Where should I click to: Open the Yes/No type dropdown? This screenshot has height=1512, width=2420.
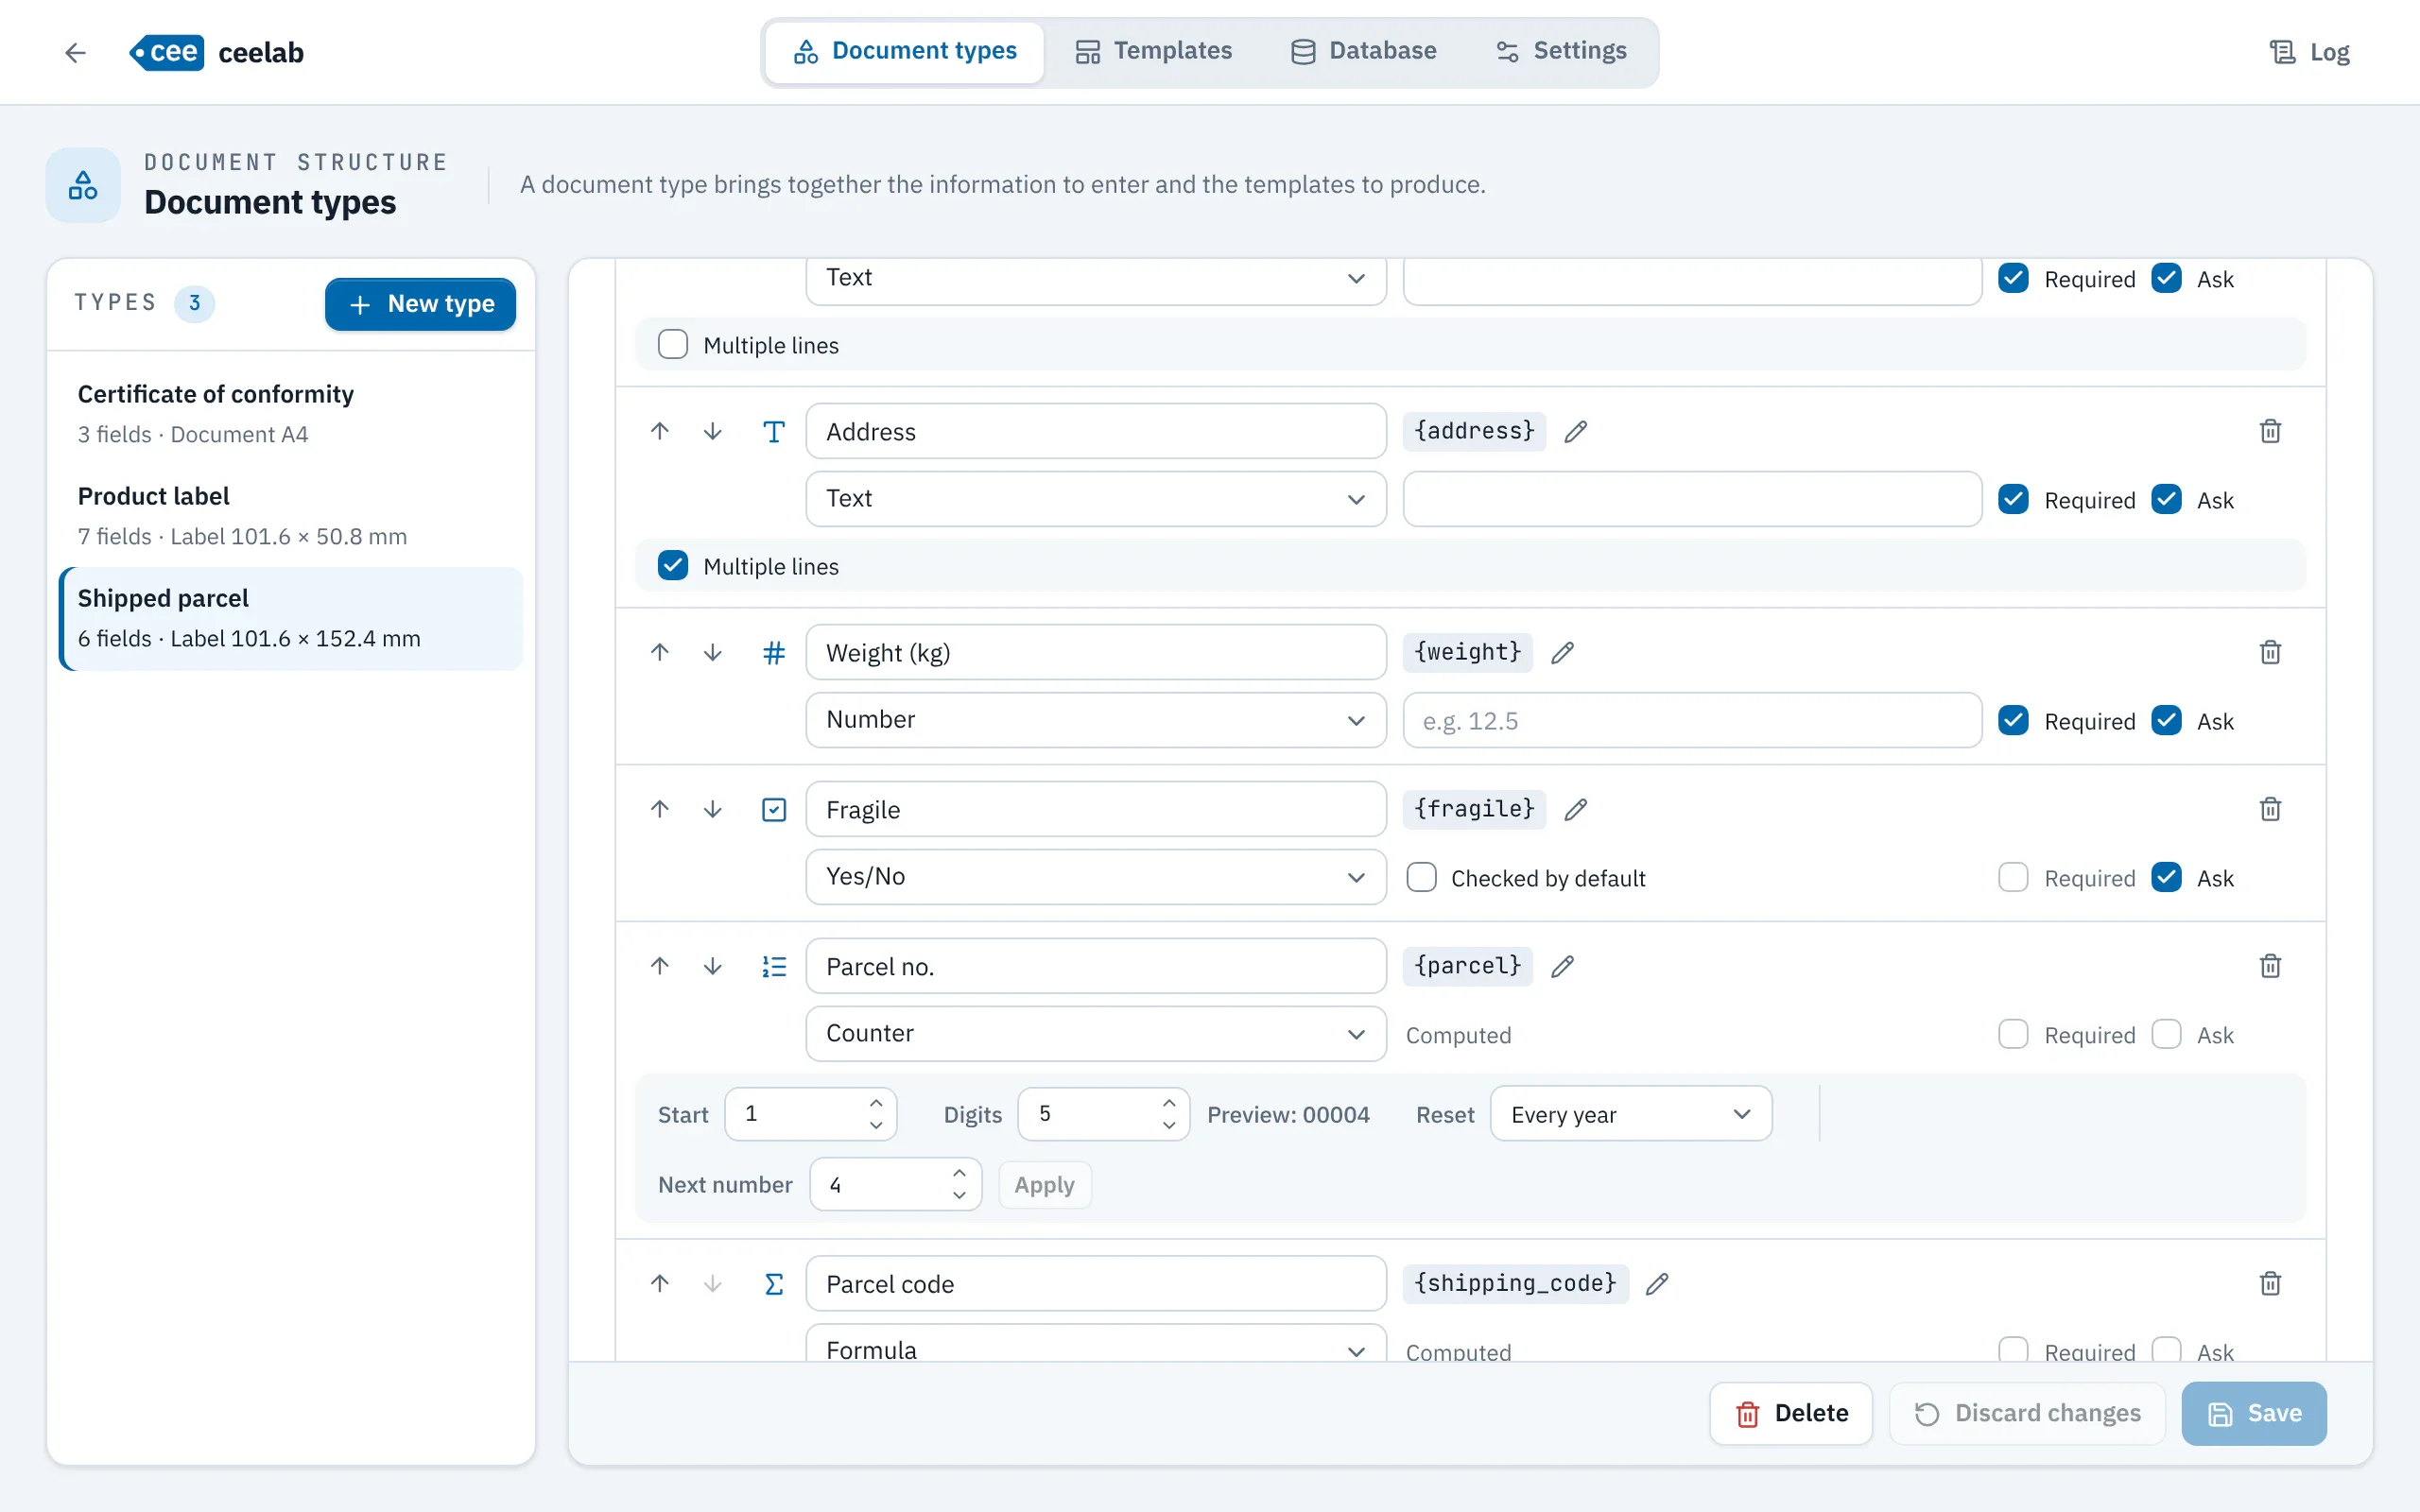[1095, 877]
